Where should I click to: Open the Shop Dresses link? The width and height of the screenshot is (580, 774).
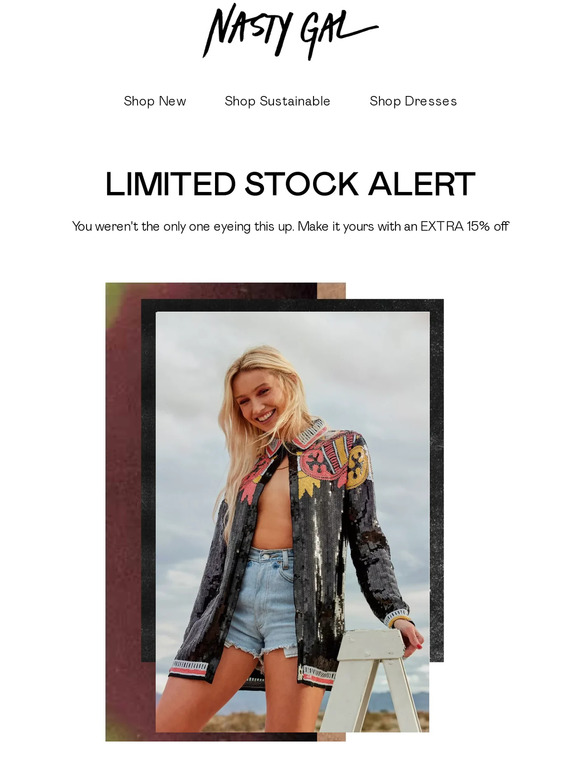coord(413,101)
